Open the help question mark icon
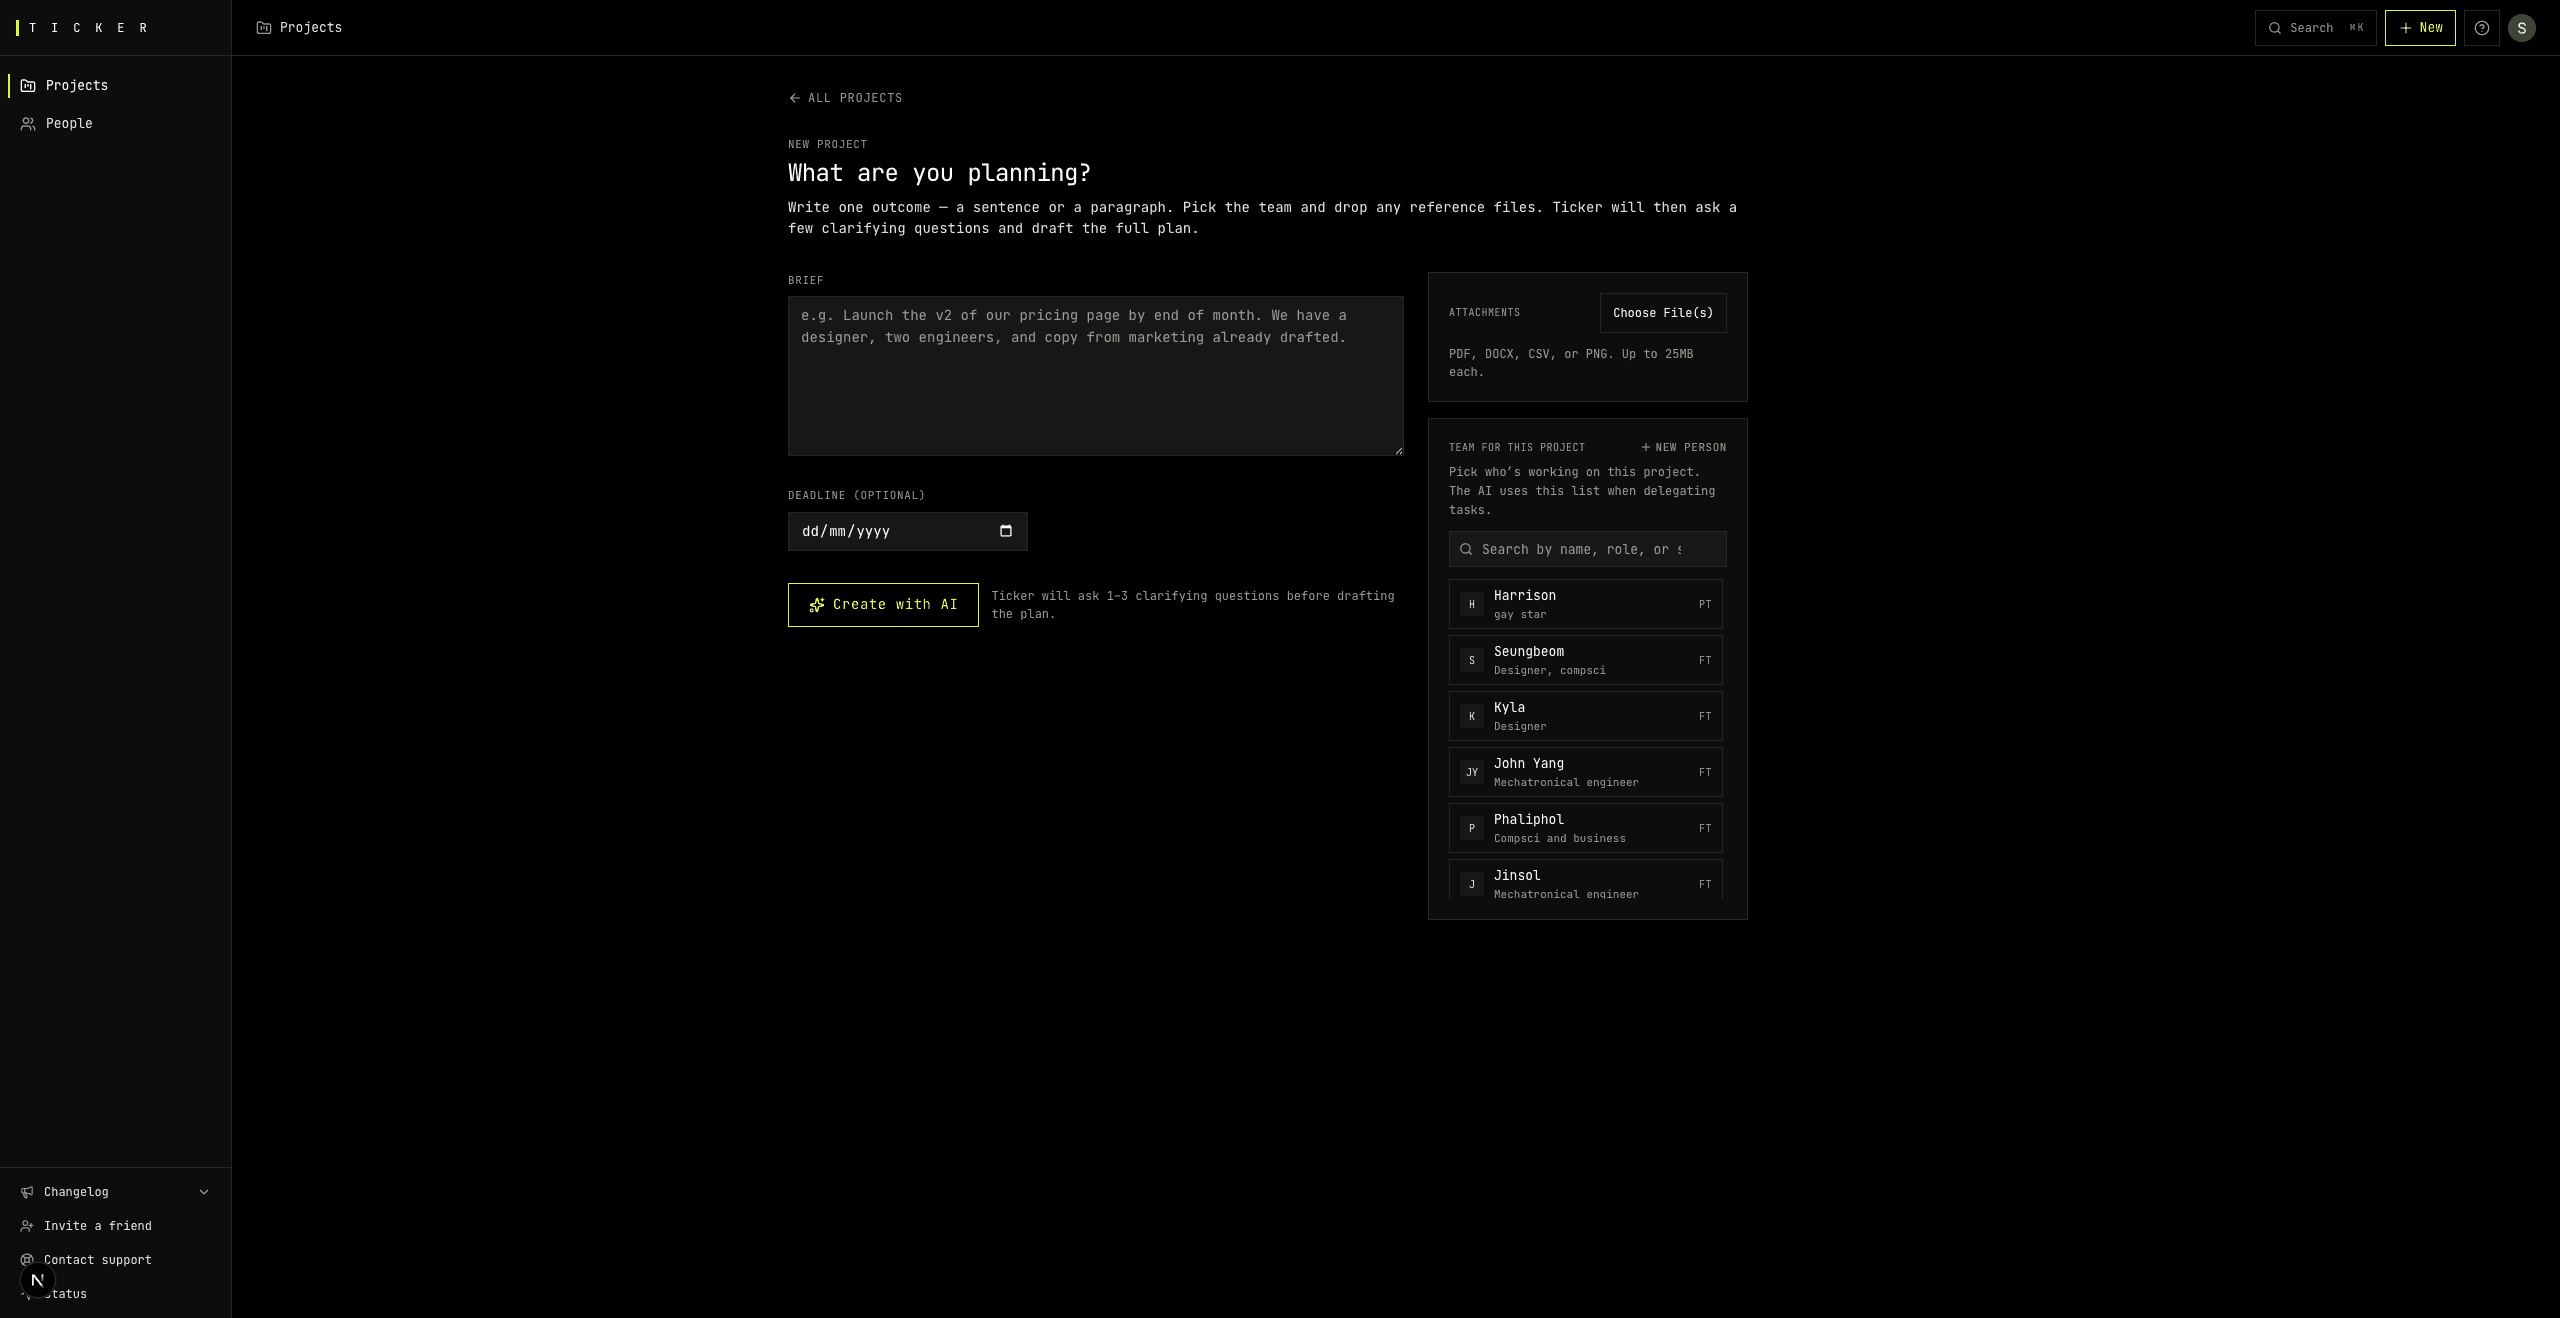This screenshot has width=2560, height=1318. [2482, 28]
